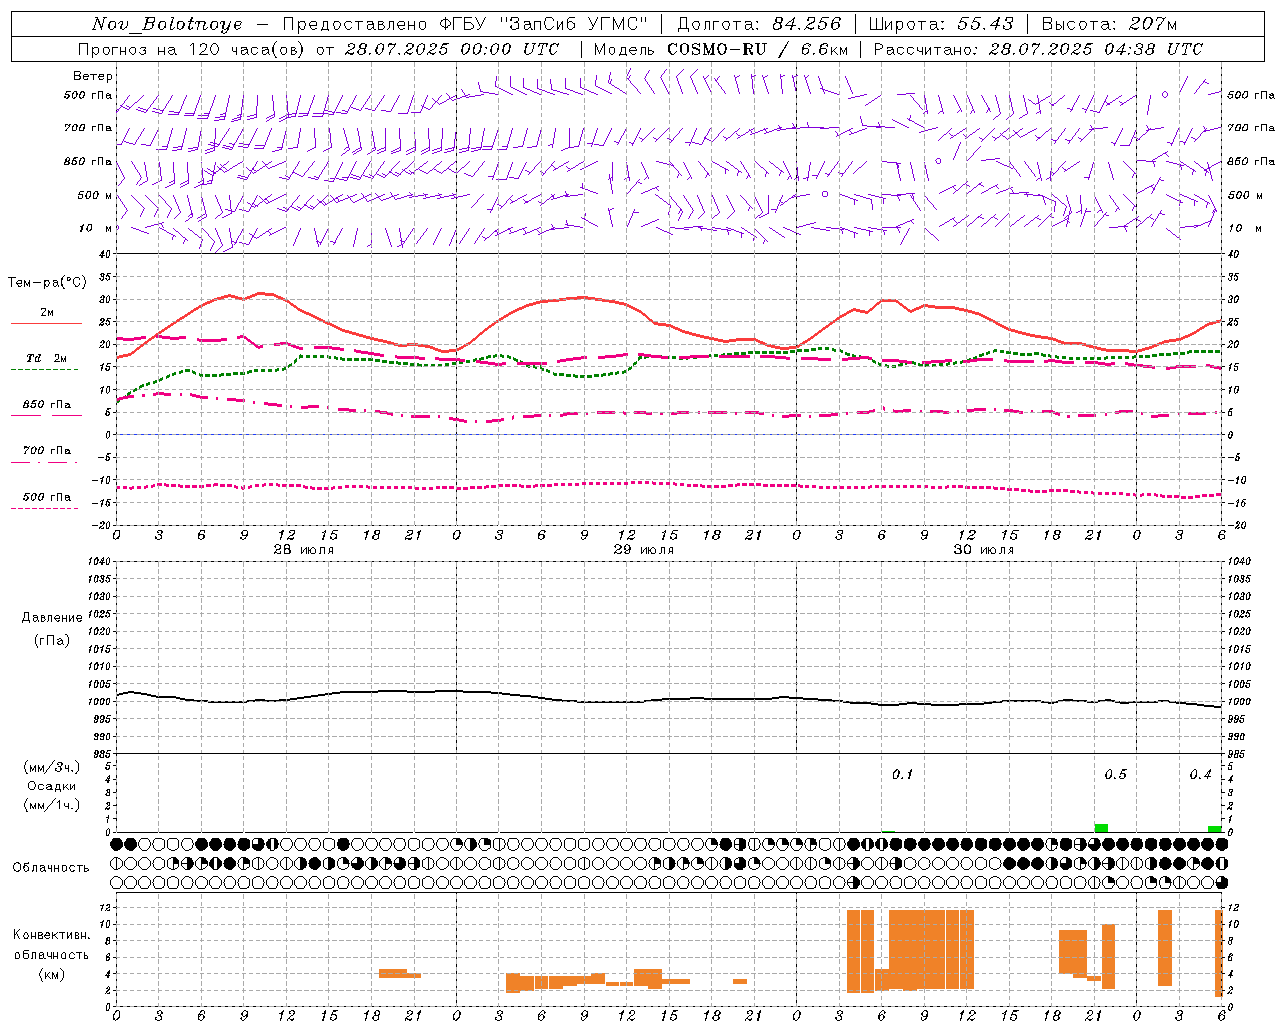Click the pink dotted legend line under 500 гПа
The image size is (1280, 1024).
(x=44, y=508)
